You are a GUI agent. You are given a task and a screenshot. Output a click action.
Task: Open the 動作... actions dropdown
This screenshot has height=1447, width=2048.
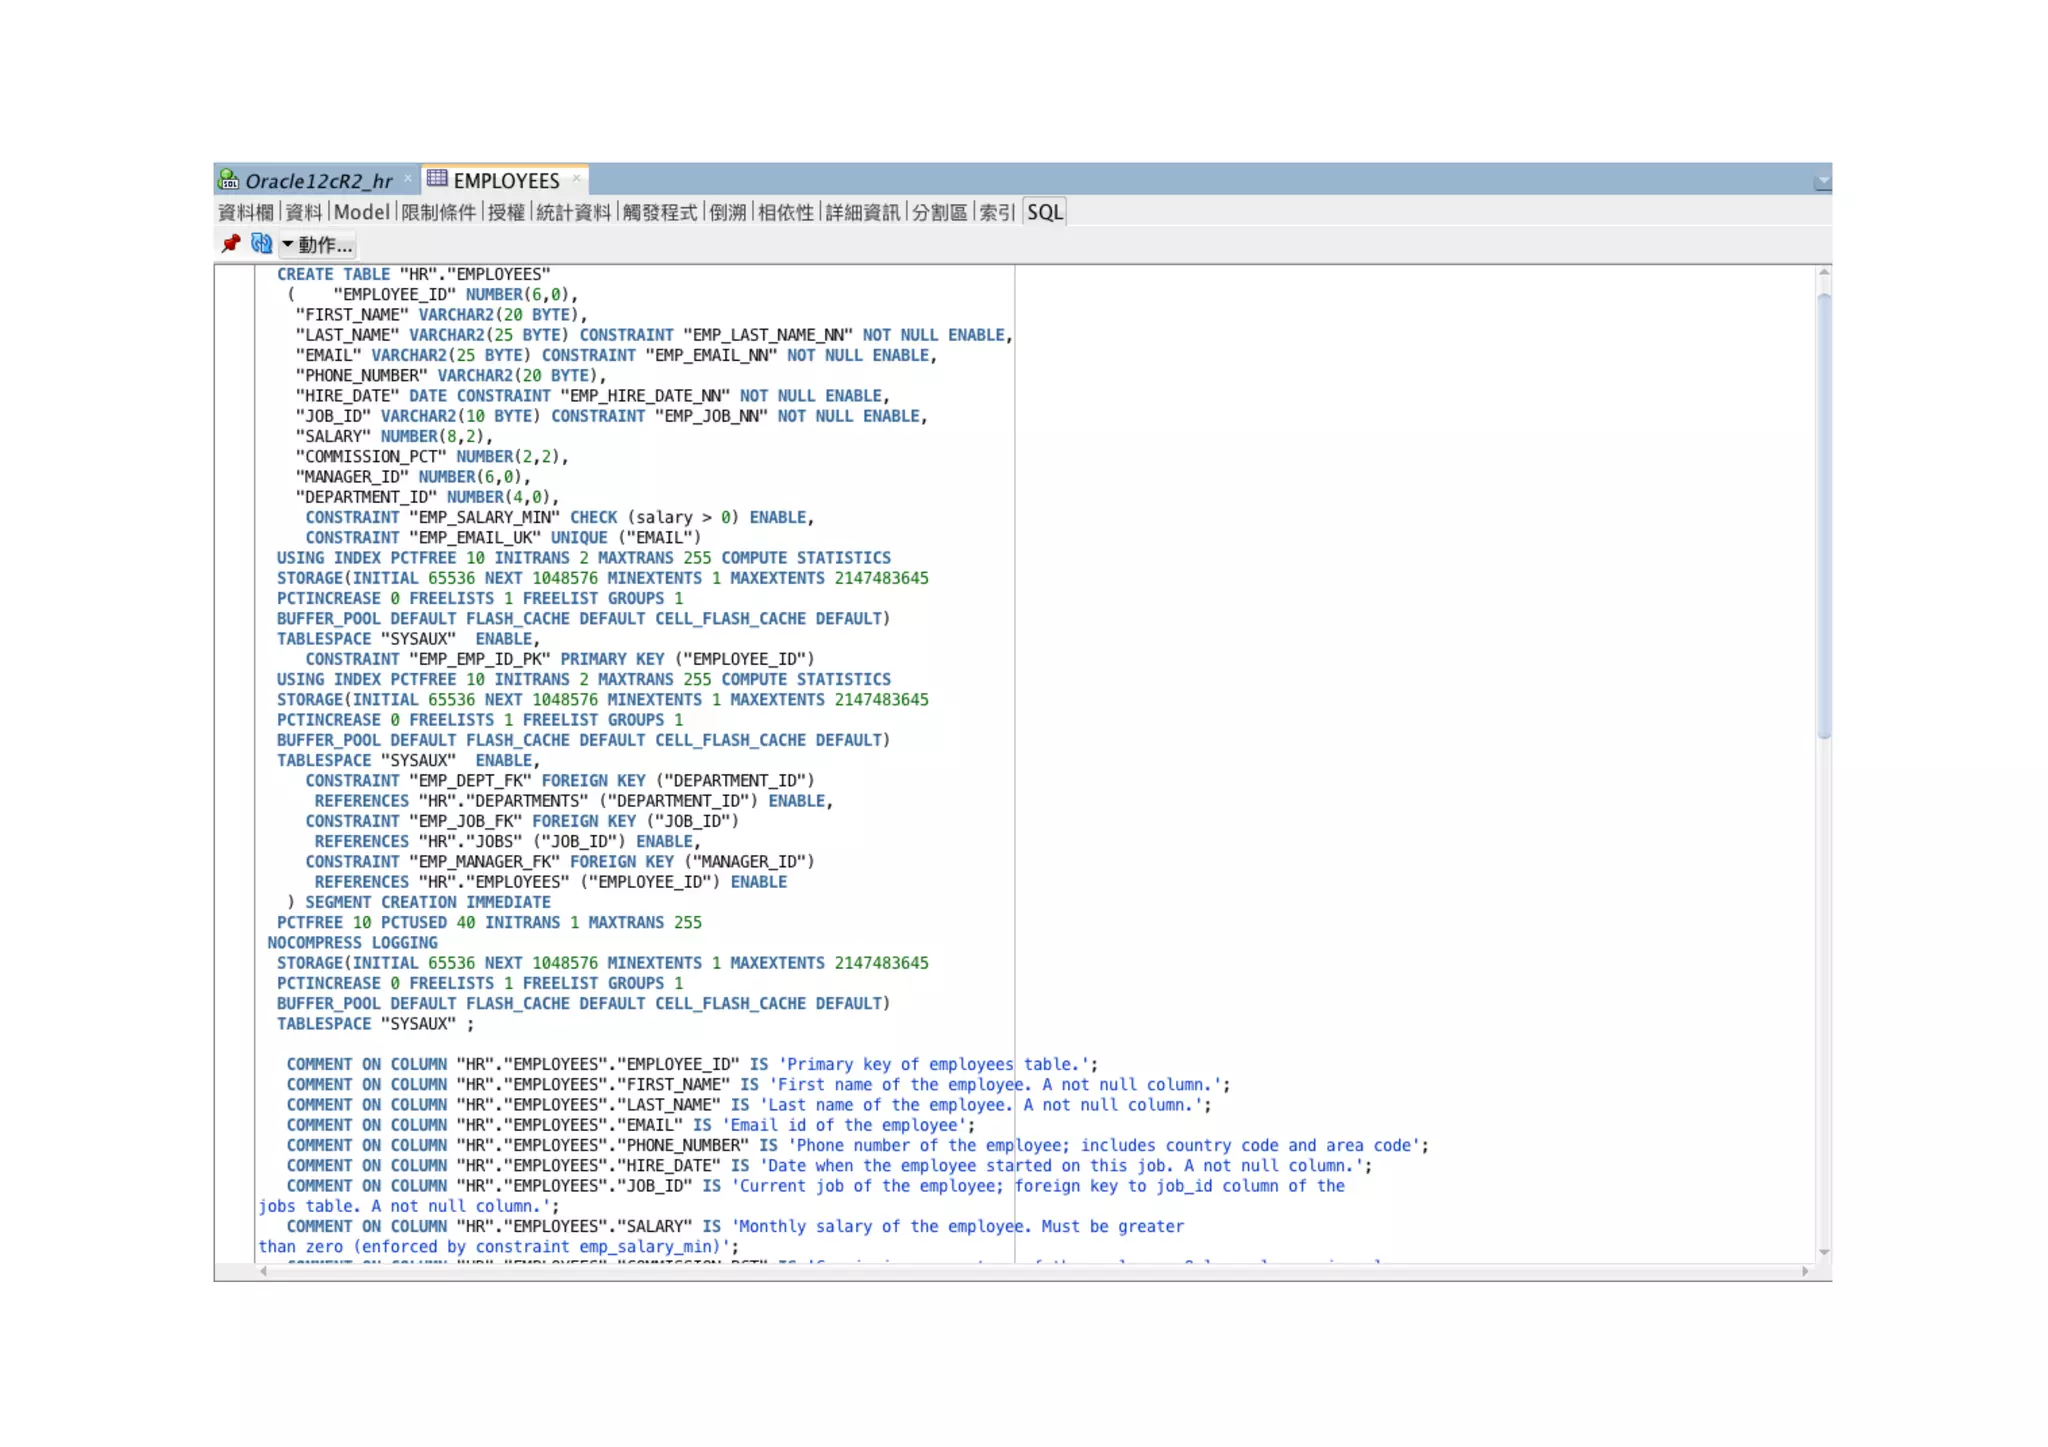point(317,244)
